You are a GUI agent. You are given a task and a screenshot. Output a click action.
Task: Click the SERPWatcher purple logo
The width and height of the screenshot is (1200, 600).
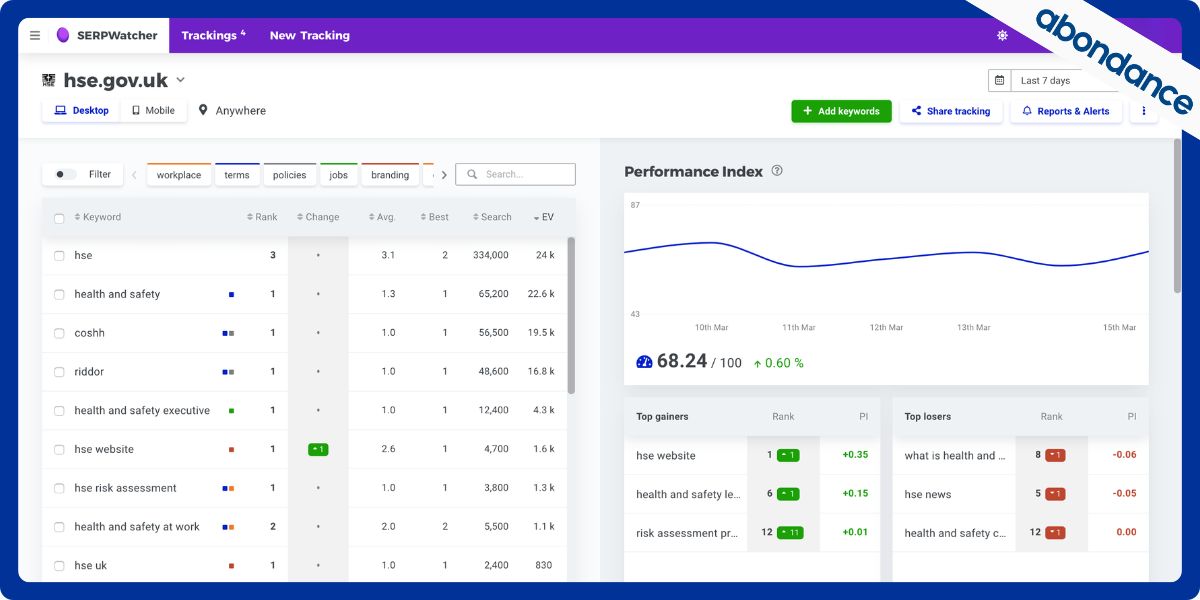click(x=63, y=35)
